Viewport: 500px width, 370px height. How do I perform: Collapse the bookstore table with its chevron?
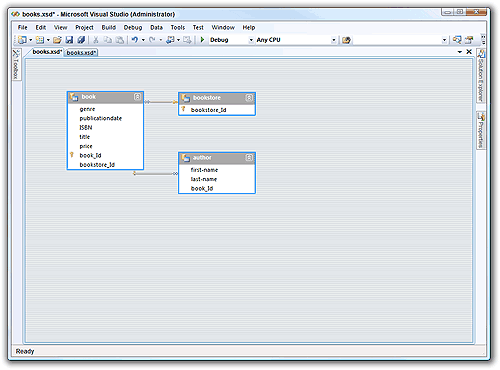[x=249, y=98]
